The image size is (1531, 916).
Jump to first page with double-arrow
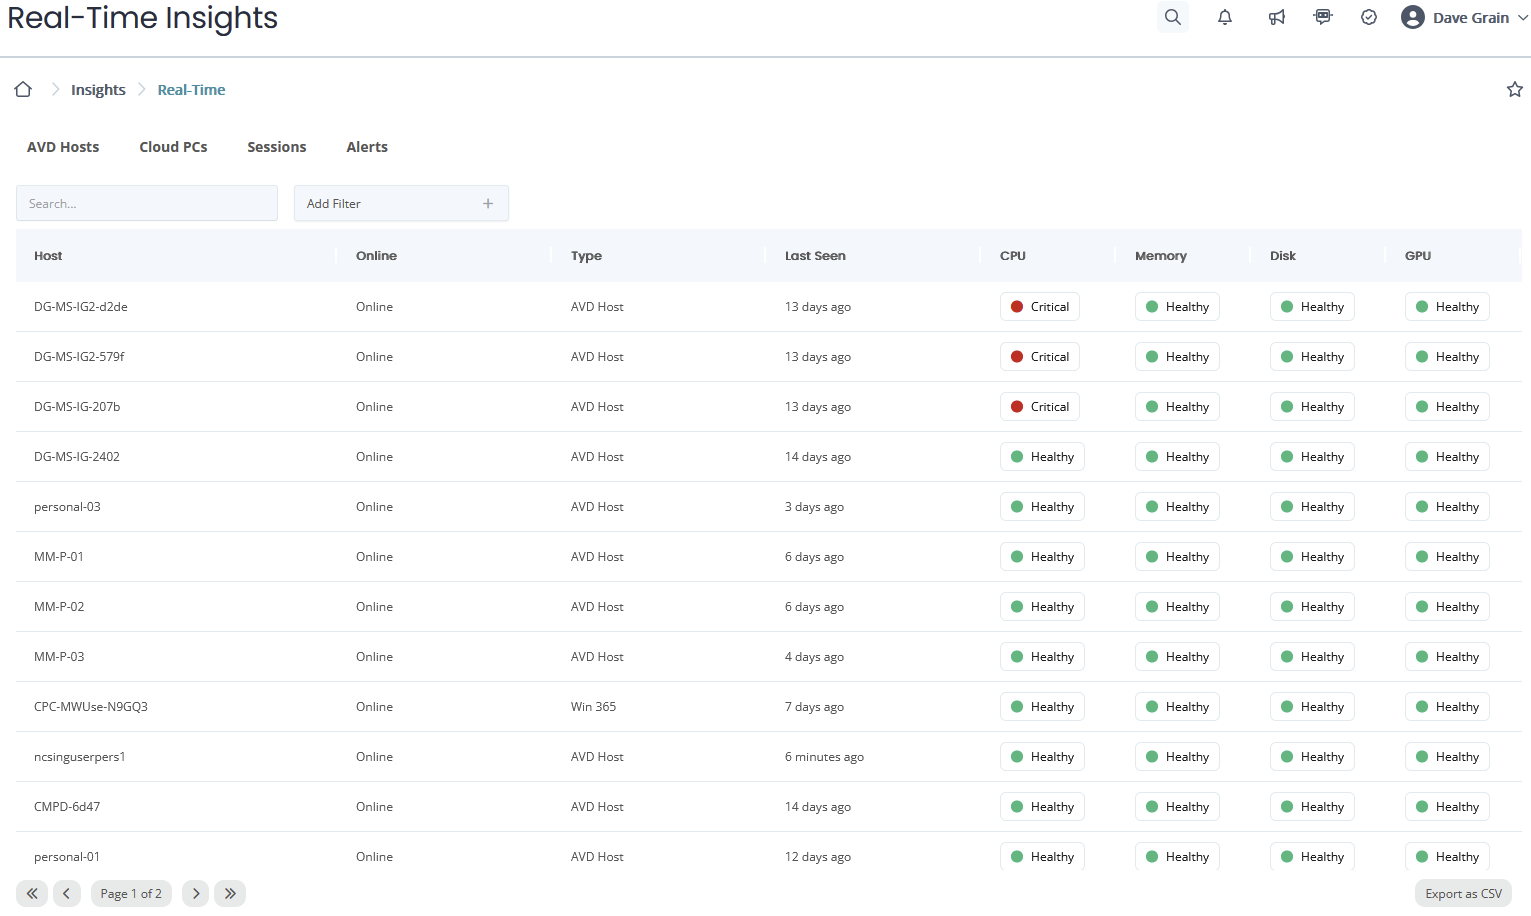coord(32,893)
